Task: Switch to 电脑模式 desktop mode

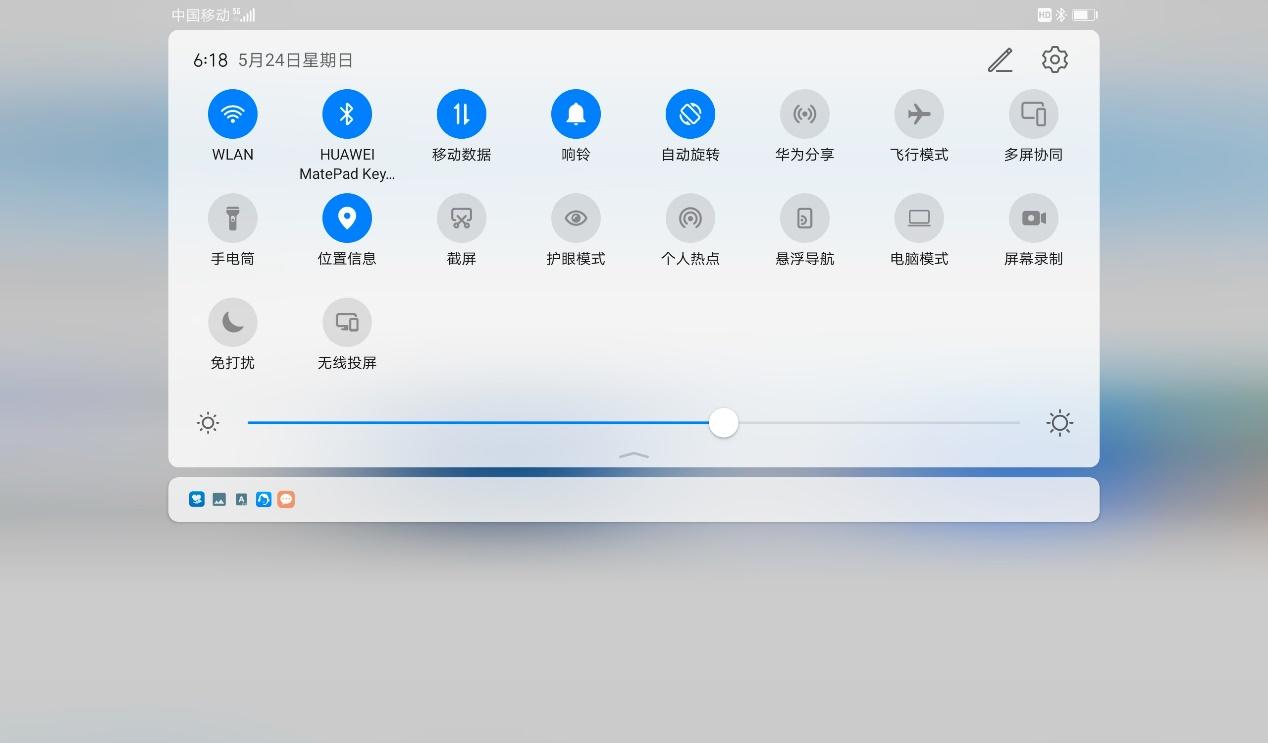Action: (x=919, y=218)
